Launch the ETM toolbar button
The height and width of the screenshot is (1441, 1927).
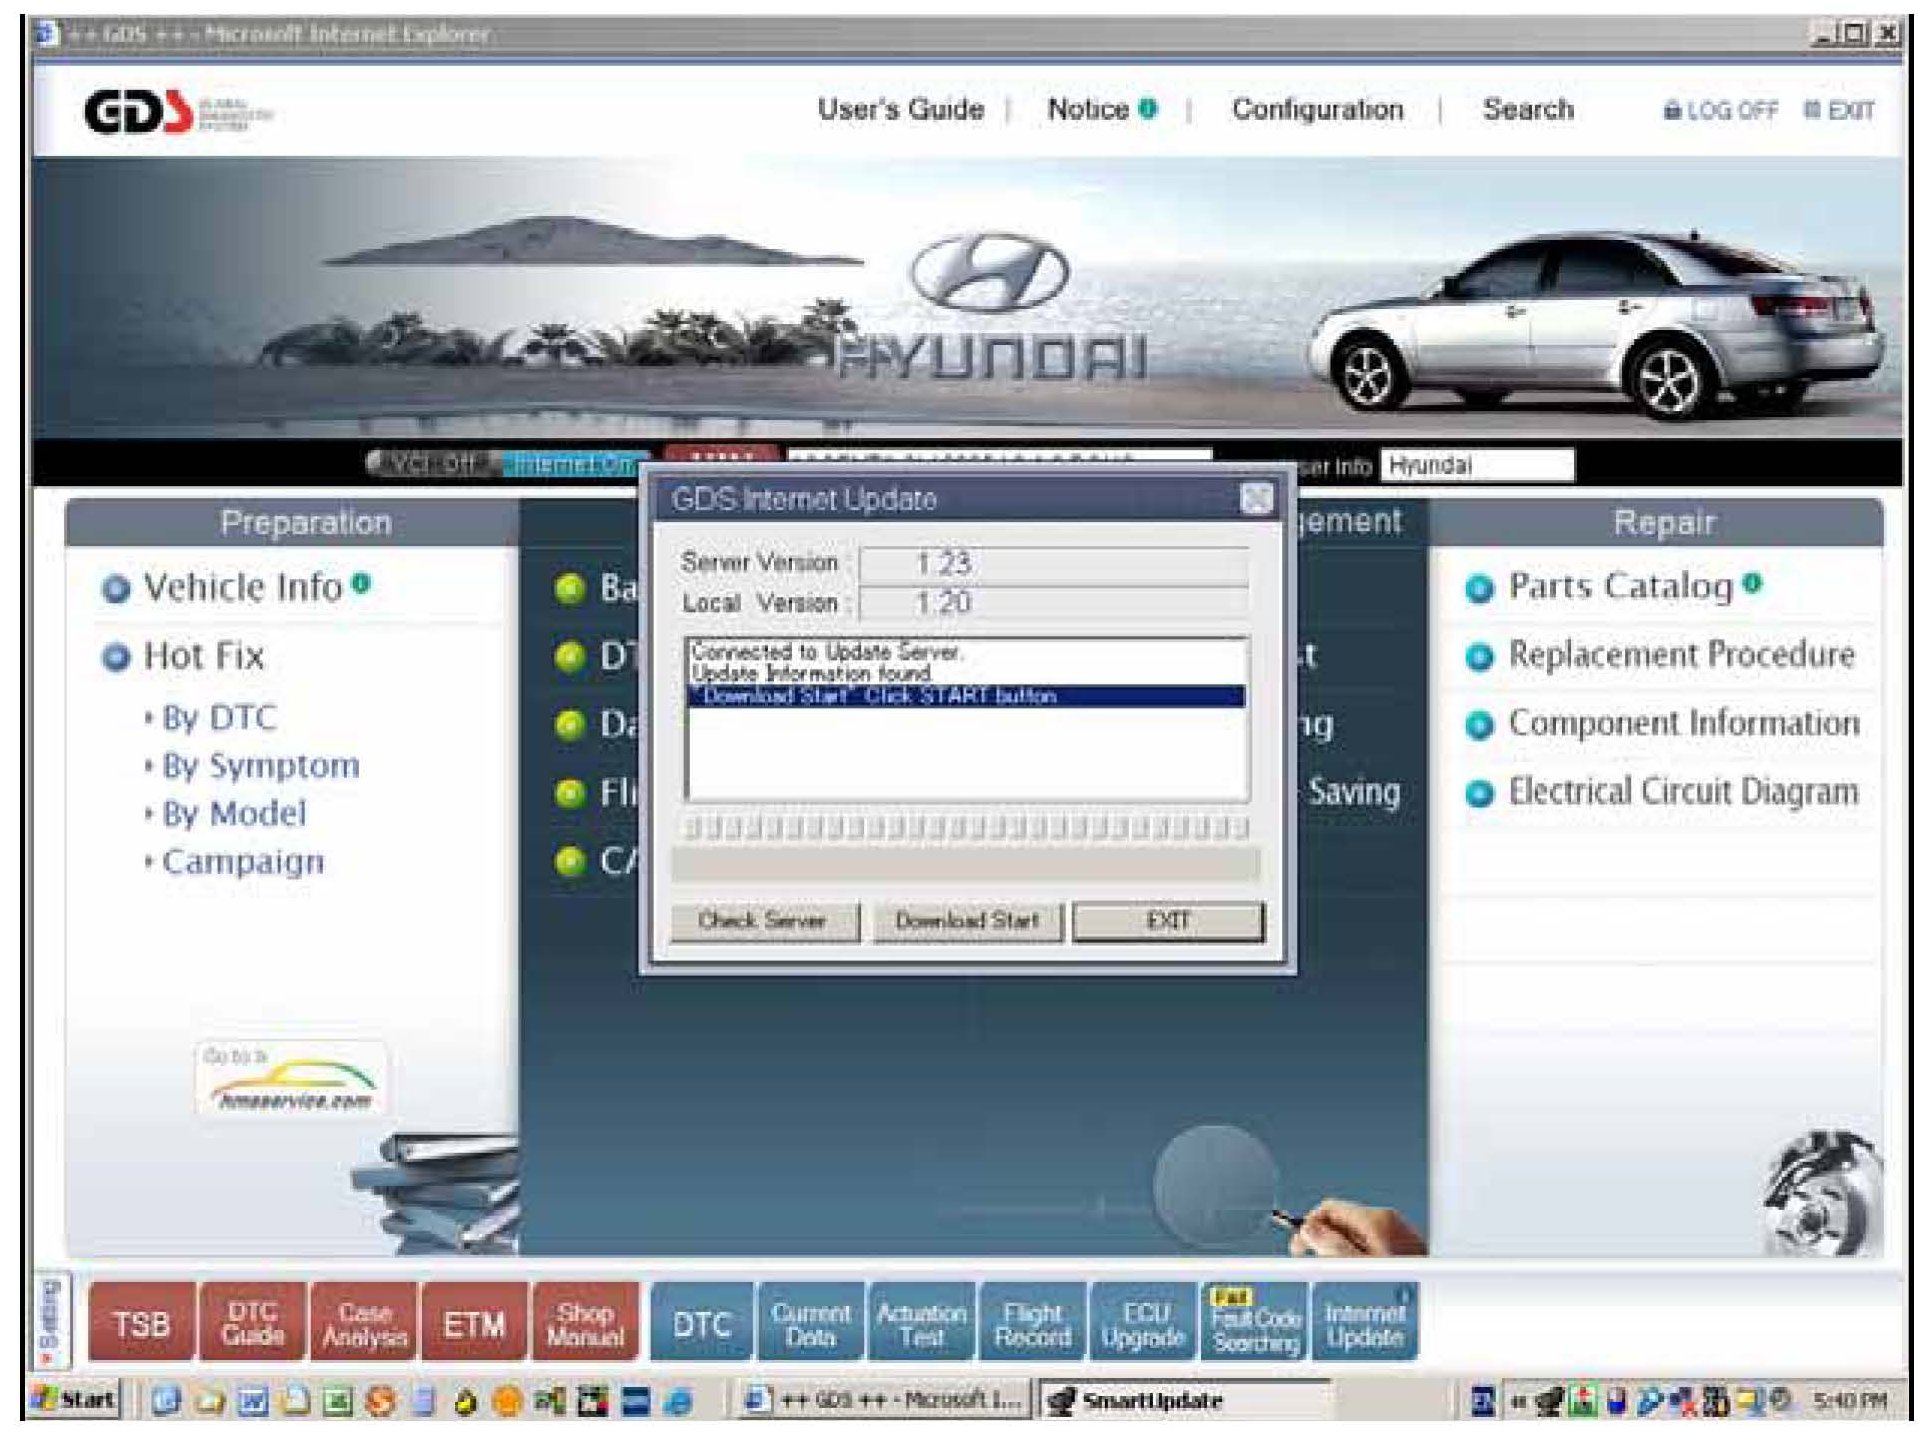474,1324
